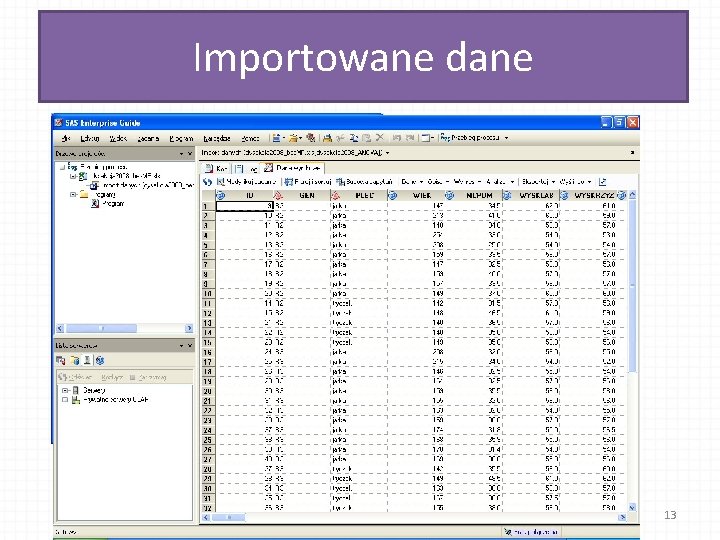Viewport: 720px width, 540px height.
Task: Click the character type icon of PLEC column
Action: 336,195
